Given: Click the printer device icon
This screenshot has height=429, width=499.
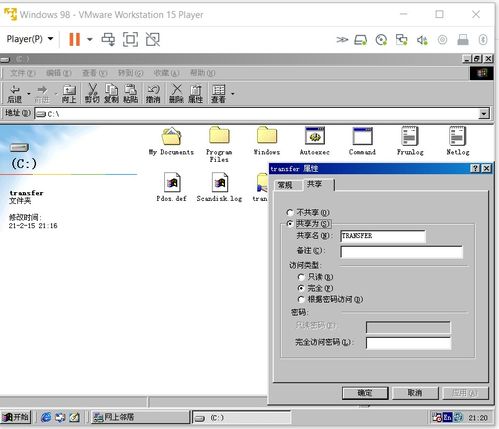Looking at the screenshot, I should click(463, 40).
